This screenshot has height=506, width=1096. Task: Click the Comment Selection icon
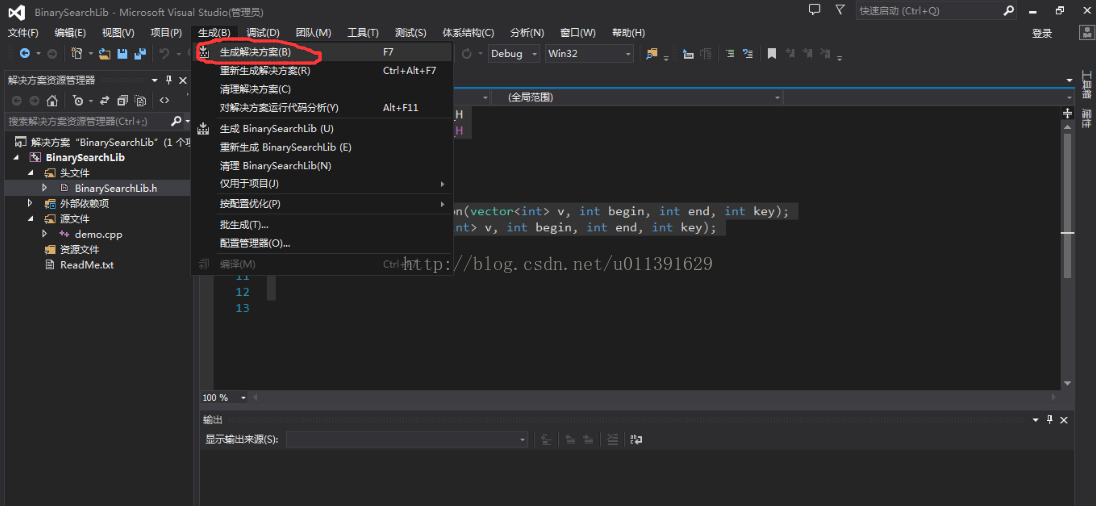(730, 54)
